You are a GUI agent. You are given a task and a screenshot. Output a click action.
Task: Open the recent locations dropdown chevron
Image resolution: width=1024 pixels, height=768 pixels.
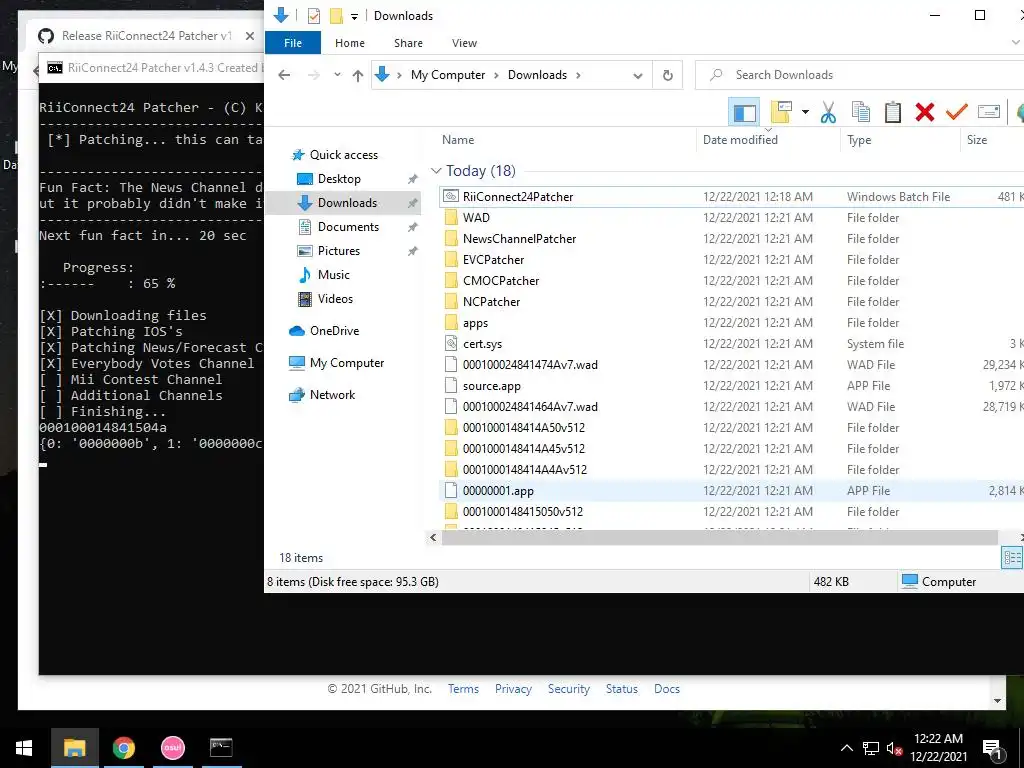point(337,75)
